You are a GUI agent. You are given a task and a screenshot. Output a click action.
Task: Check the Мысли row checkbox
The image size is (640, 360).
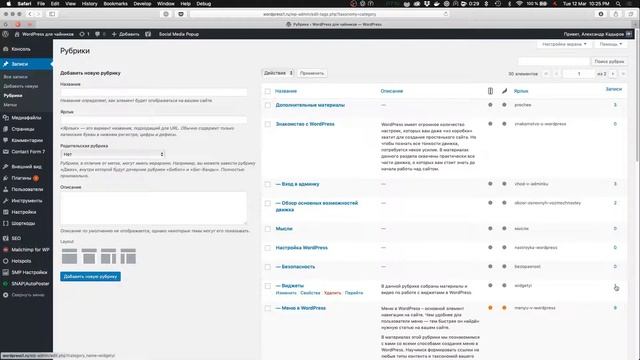(268, 229)
